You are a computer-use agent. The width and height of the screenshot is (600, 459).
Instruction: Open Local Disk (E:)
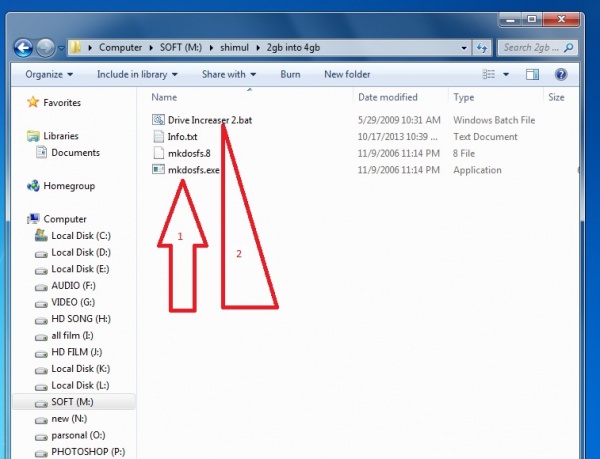(x=80, y=269)
